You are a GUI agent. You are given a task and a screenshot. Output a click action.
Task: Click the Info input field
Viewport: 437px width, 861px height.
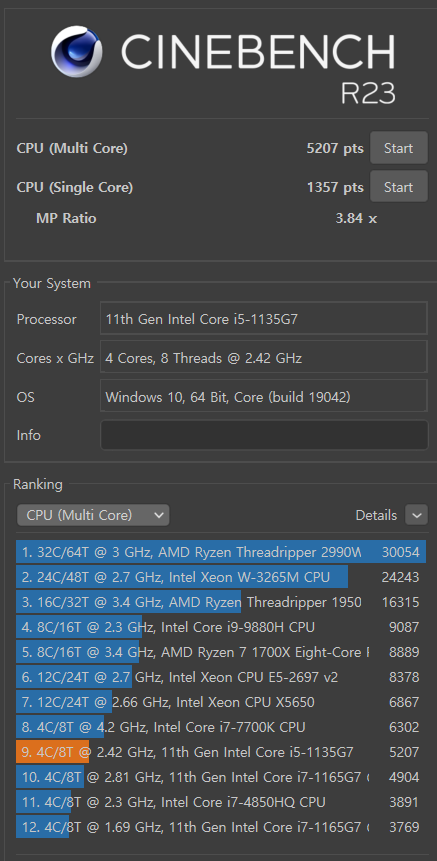264,435
